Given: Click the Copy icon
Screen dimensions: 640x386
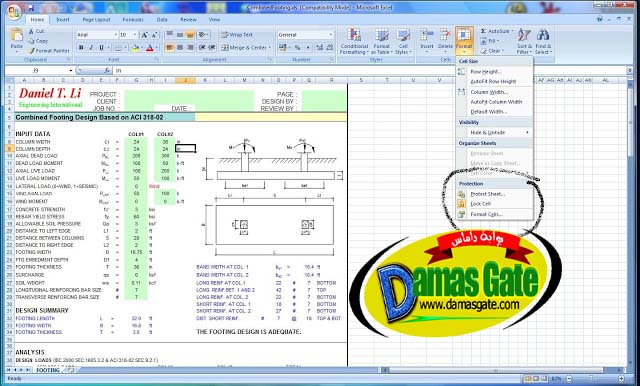Looking at the screenshot, I should pyautogui.click(x=31, y=41).
